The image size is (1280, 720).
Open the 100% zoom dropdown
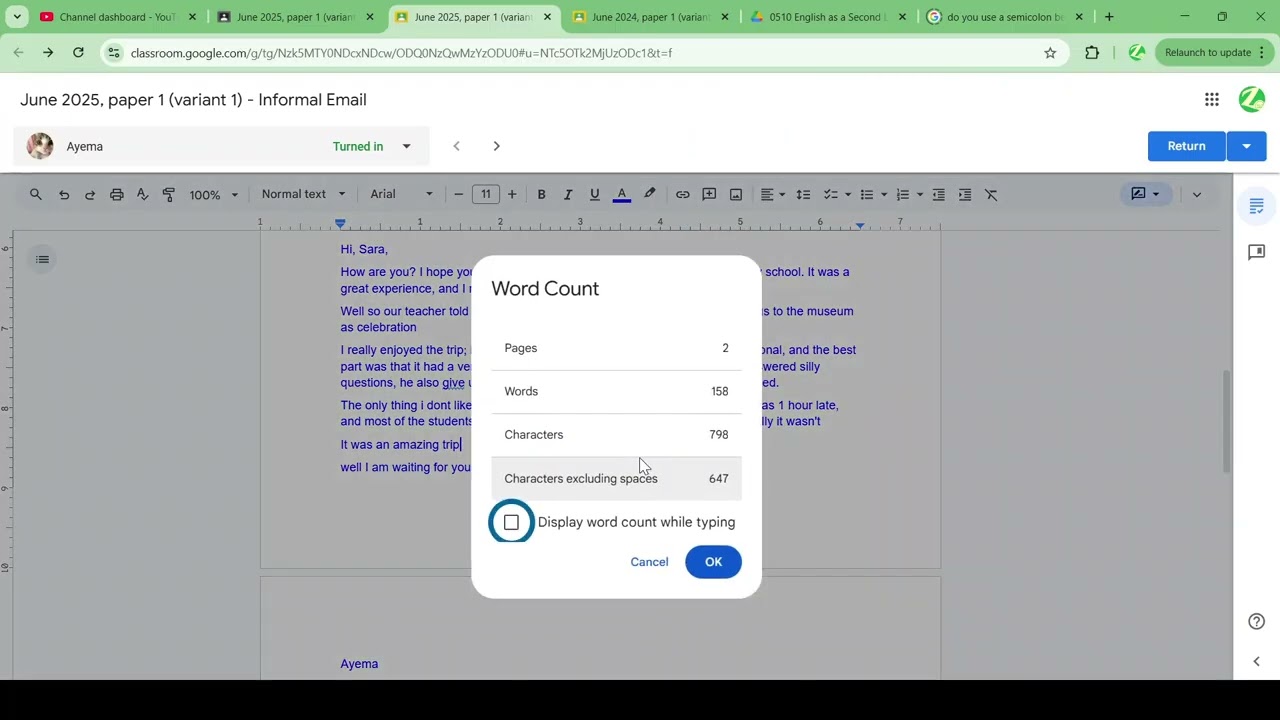click(x=214, y=194)
